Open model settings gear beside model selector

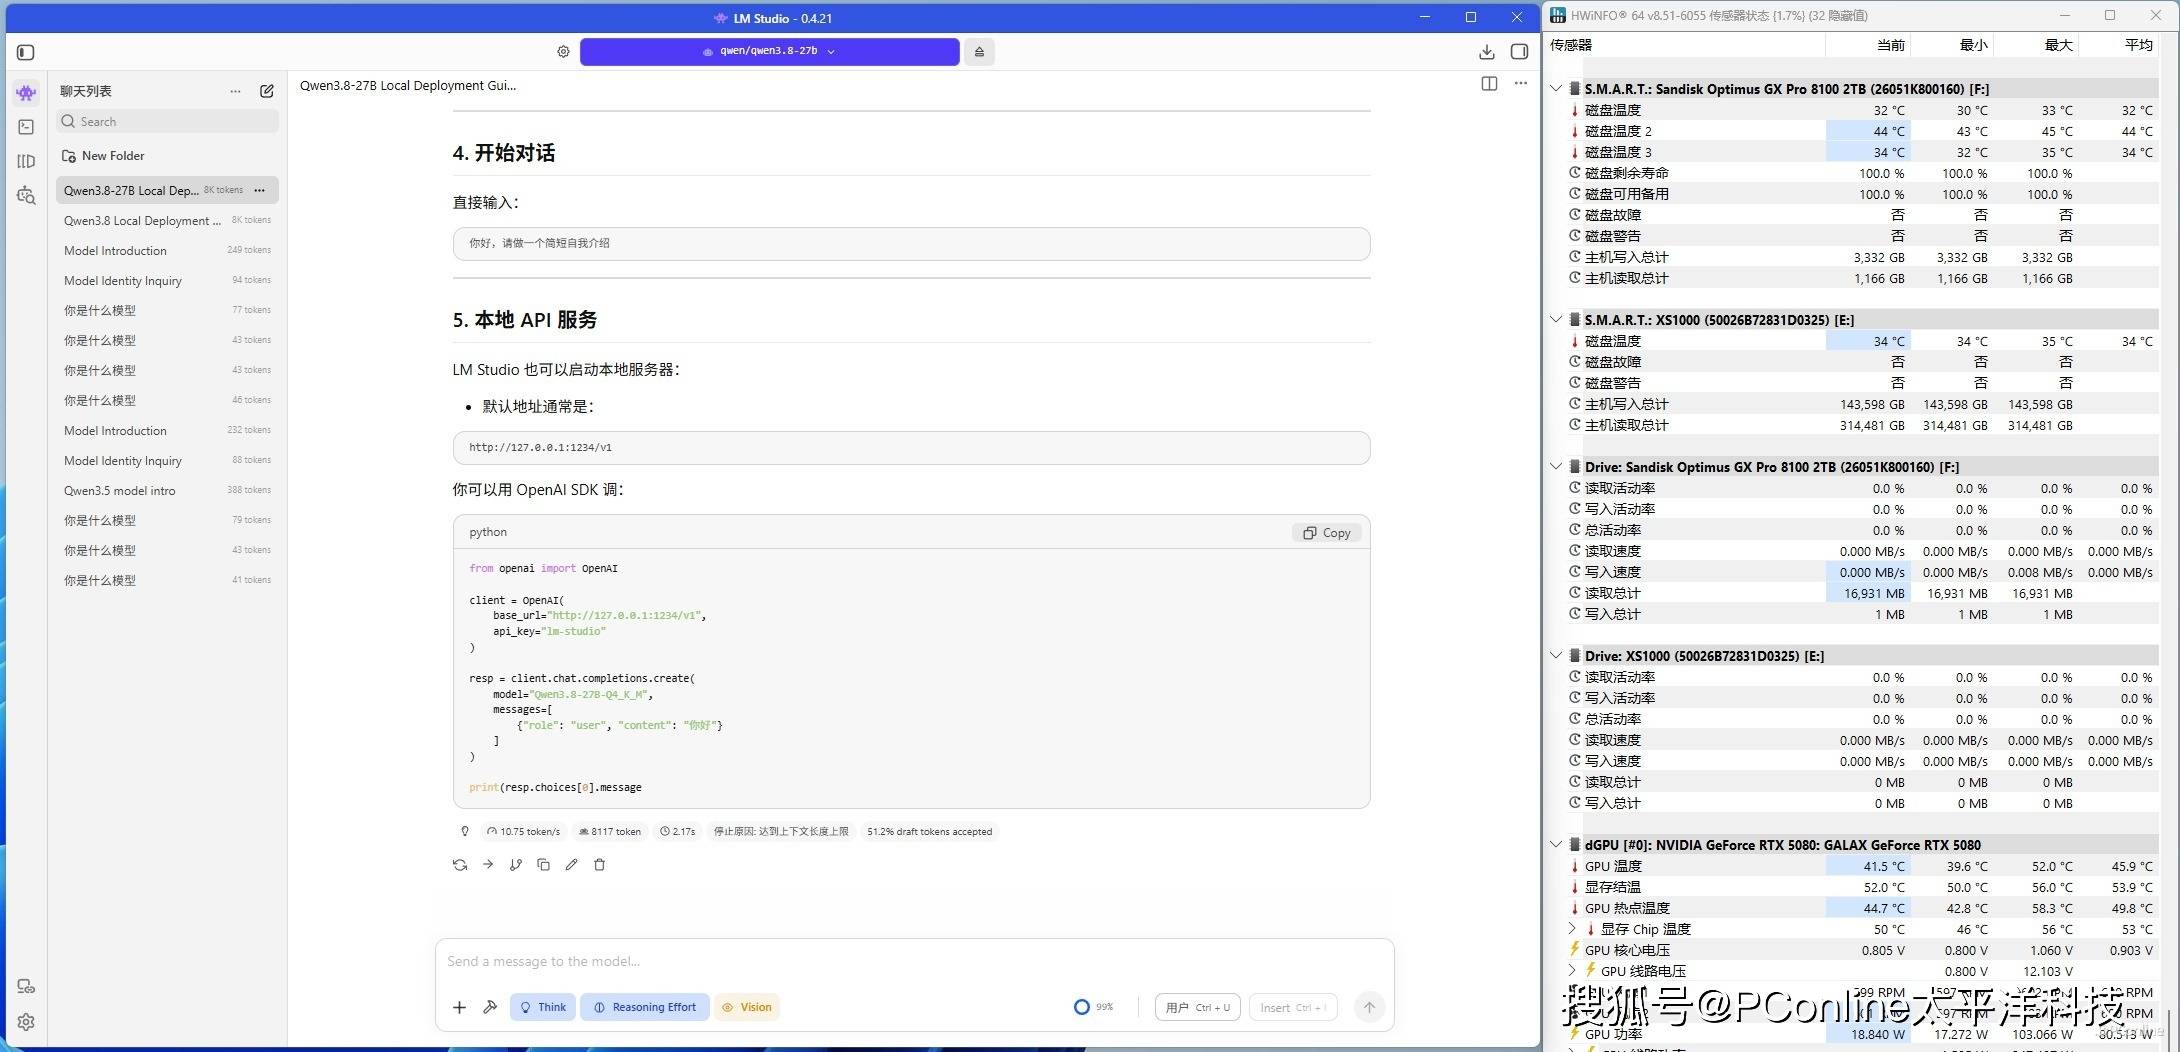[563, 52]
